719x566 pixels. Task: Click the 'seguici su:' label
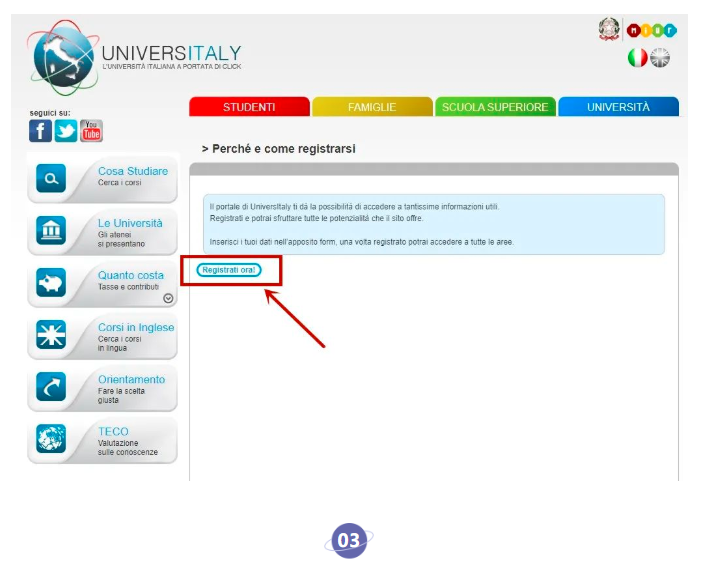pyautogui.click(x=50, y=113)
